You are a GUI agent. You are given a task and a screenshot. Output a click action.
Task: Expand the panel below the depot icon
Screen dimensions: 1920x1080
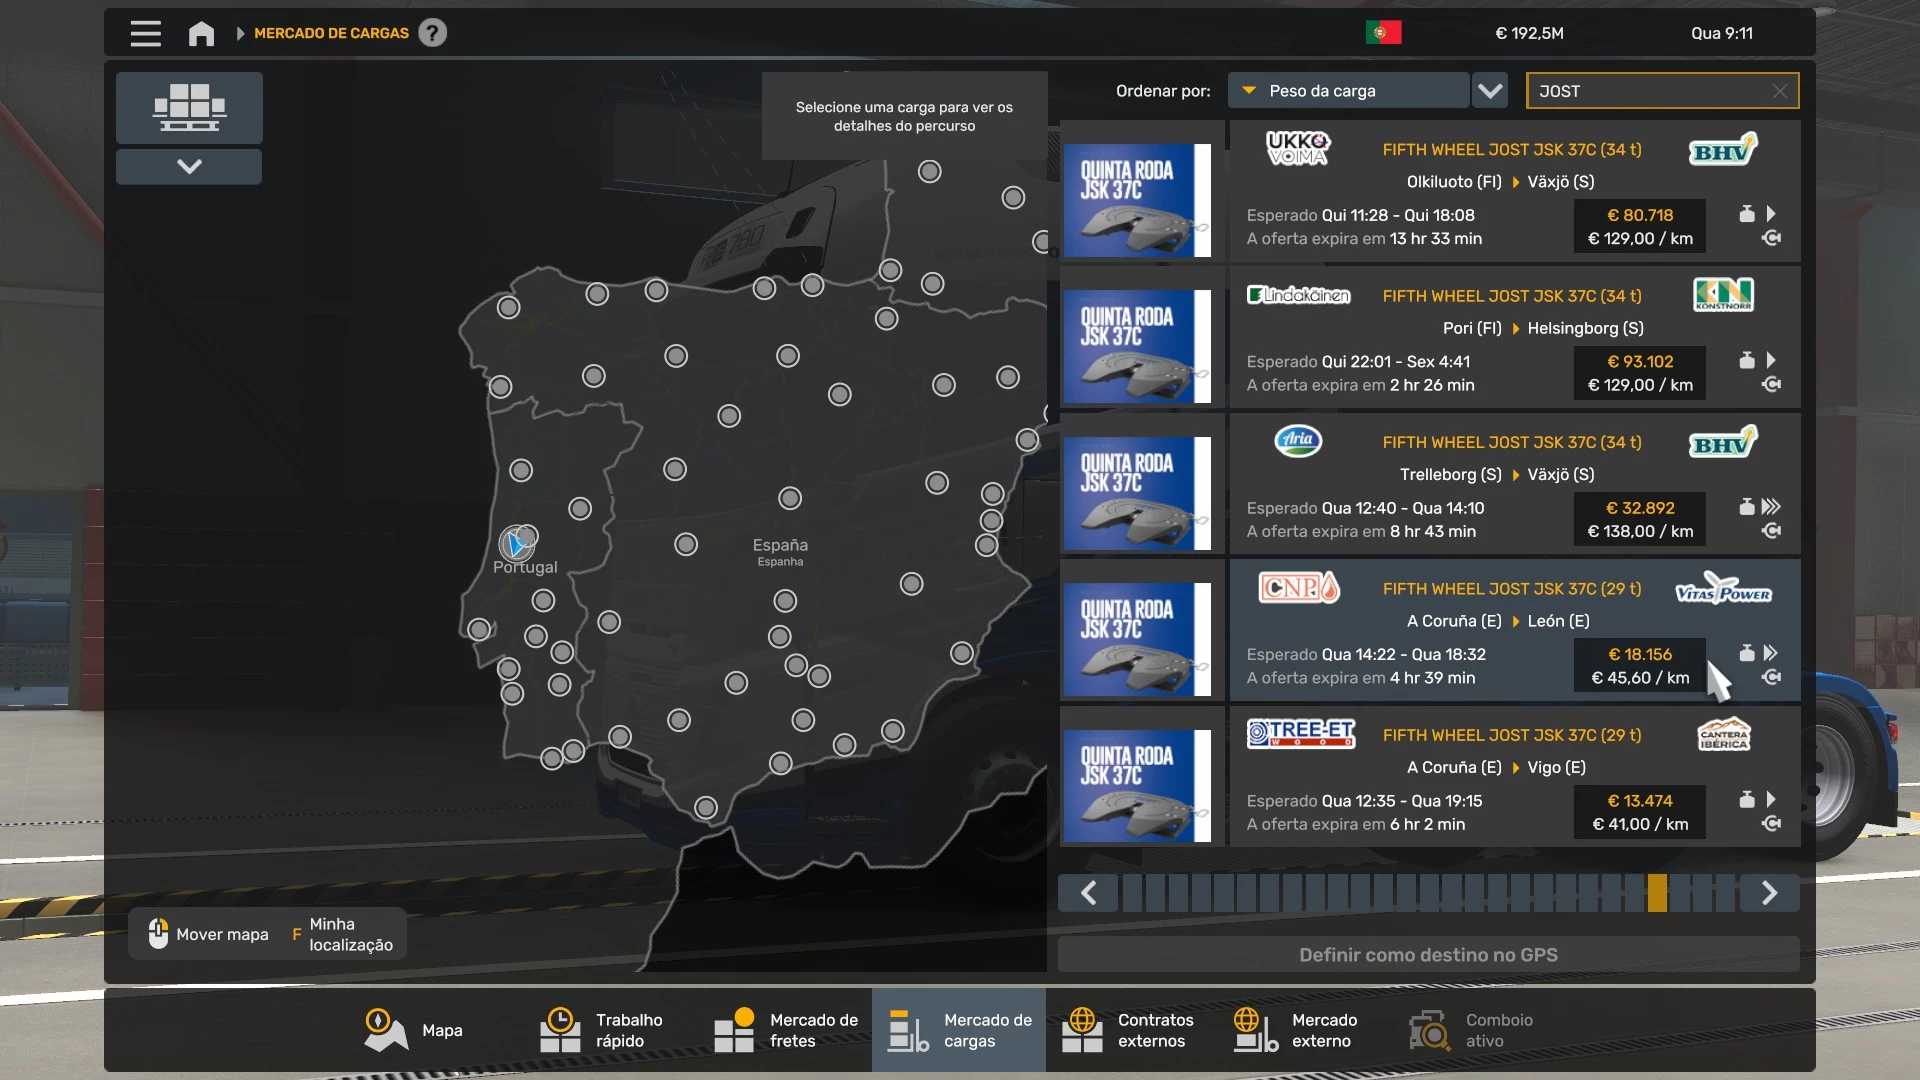(x=189, y=167)
